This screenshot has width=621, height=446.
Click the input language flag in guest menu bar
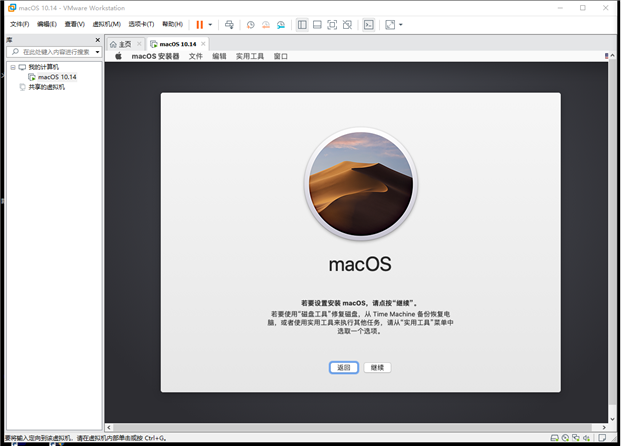pos(606,56)
